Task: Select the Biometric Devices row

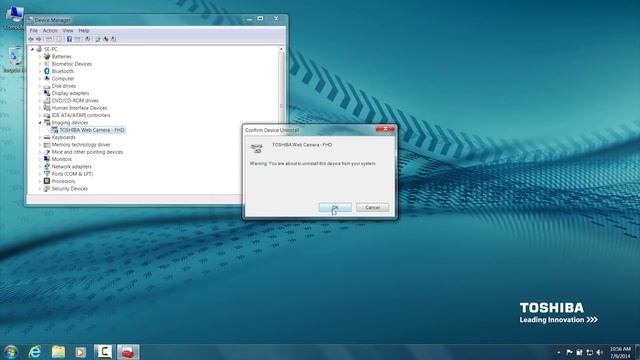Action: pos(71,64)
